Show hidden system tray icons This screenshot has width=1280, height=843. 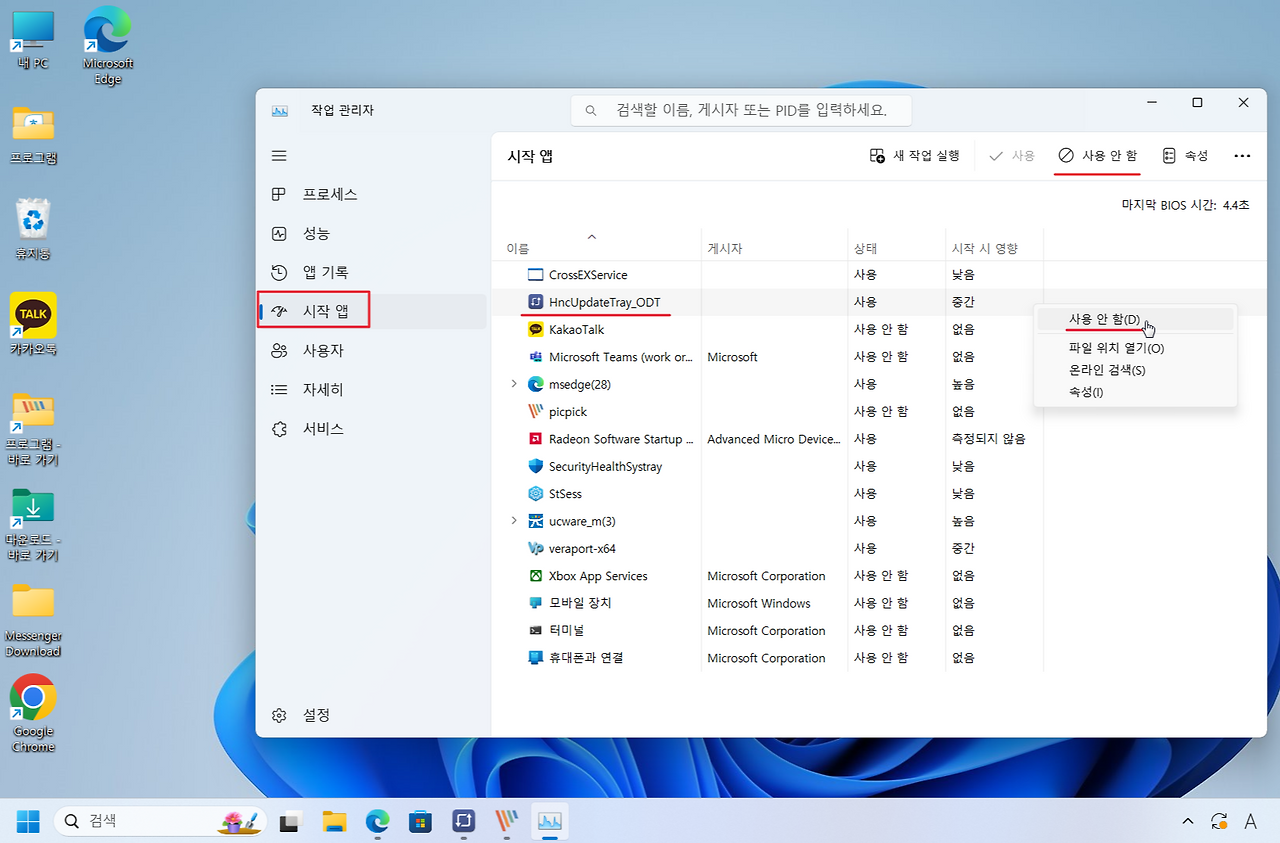coord(1187,822)
